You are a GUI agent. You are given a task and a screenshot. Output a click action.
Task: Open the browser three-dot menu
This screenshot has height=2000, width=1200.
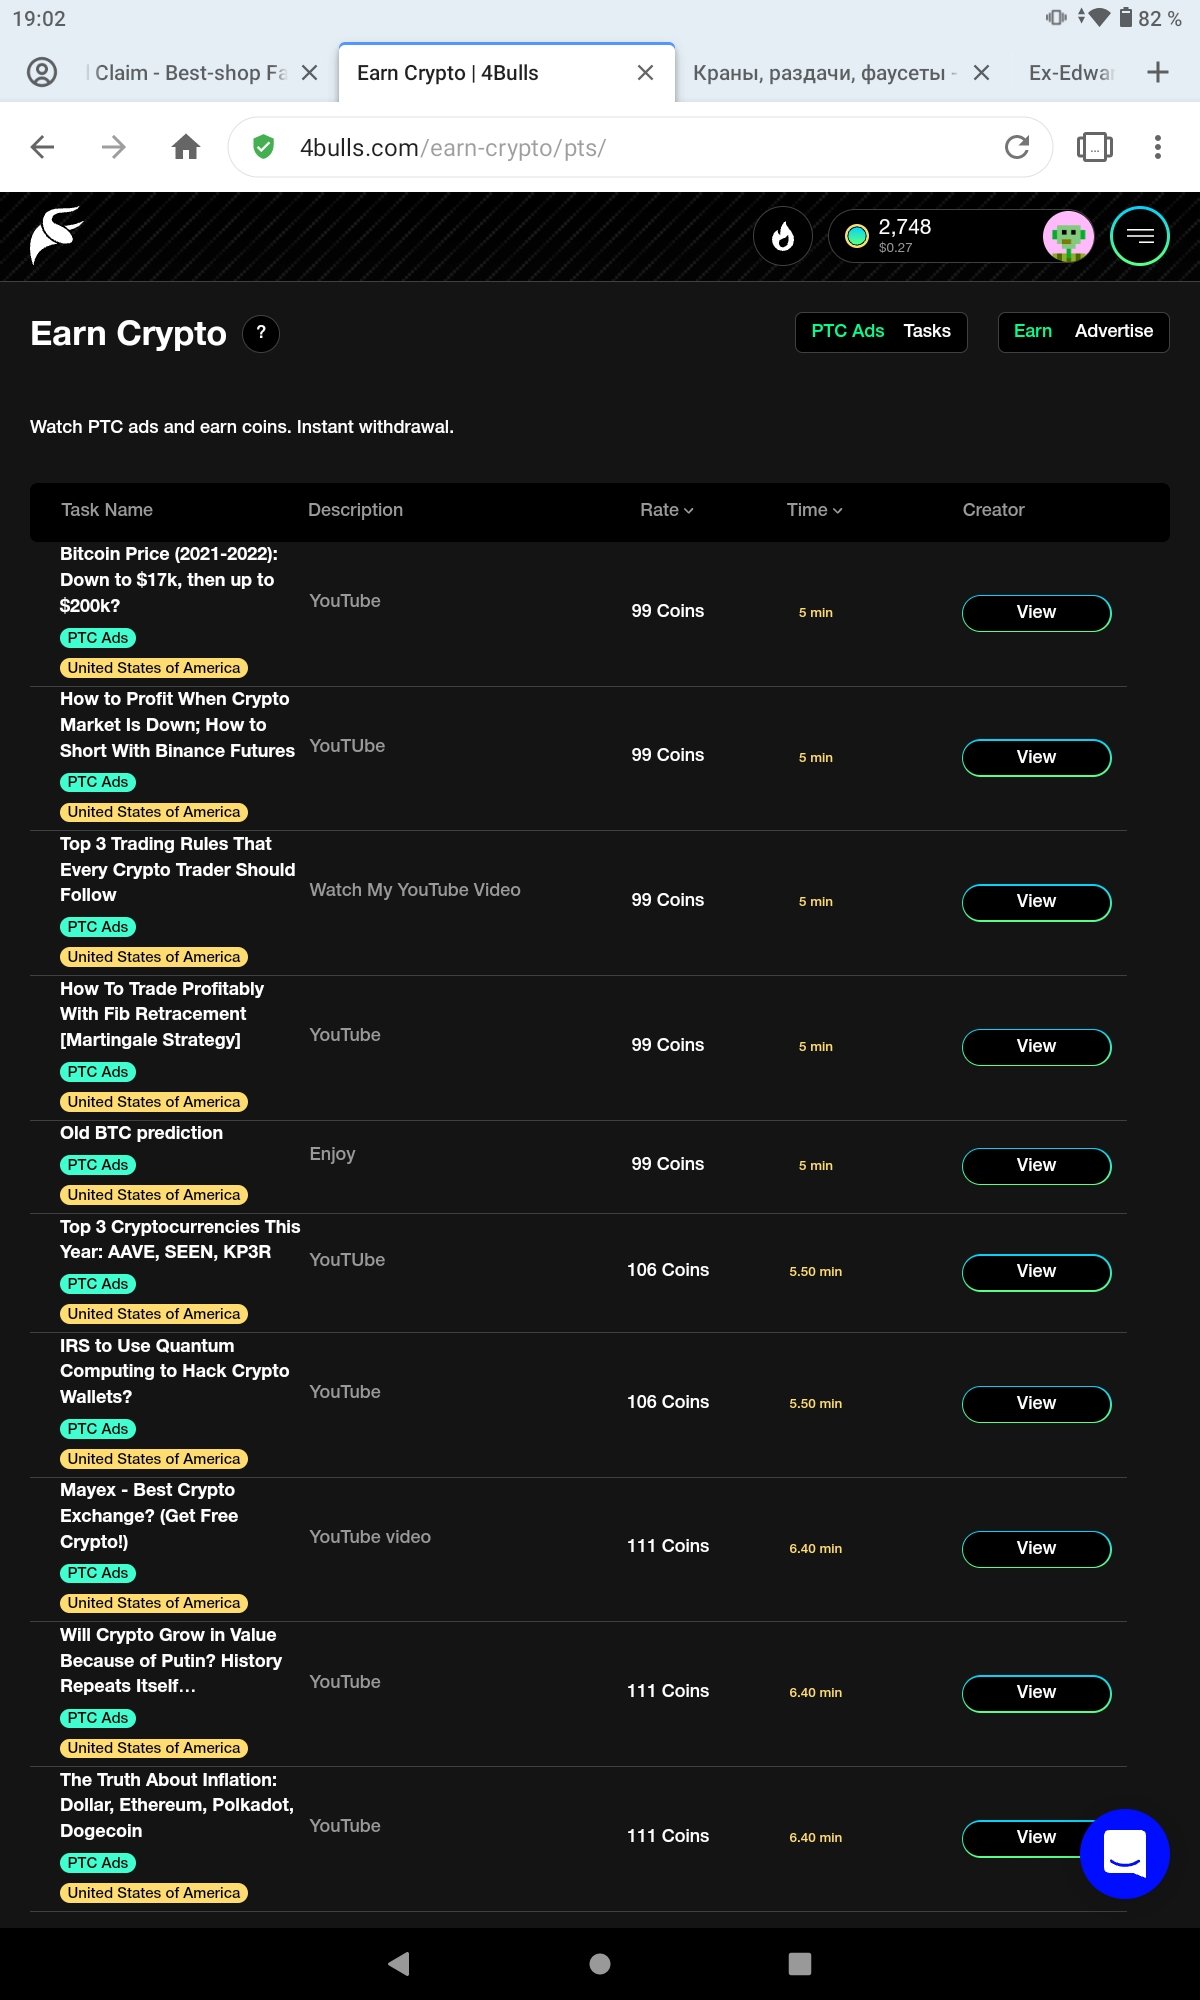point(1158,147)
